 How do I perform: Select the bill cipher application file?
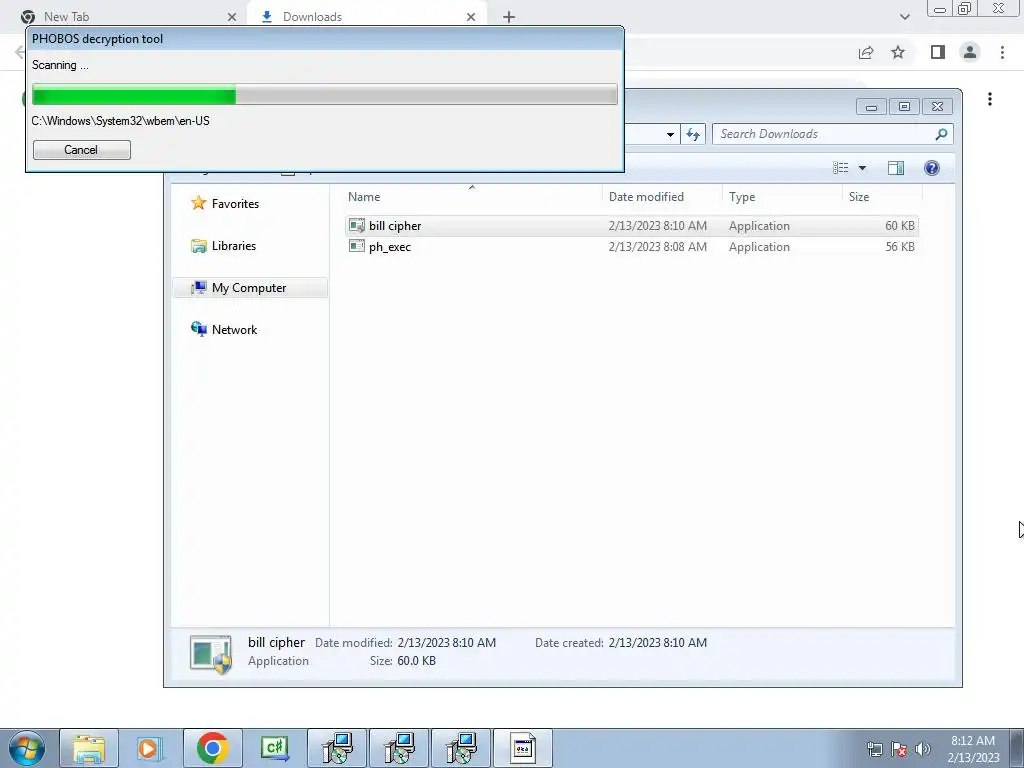point(632,226)
